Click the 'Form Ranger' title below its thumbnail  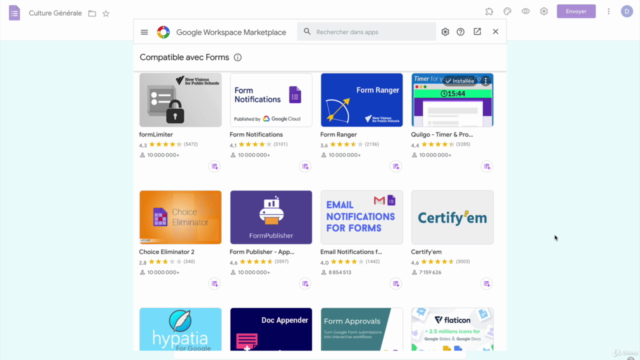click(338, 135)
